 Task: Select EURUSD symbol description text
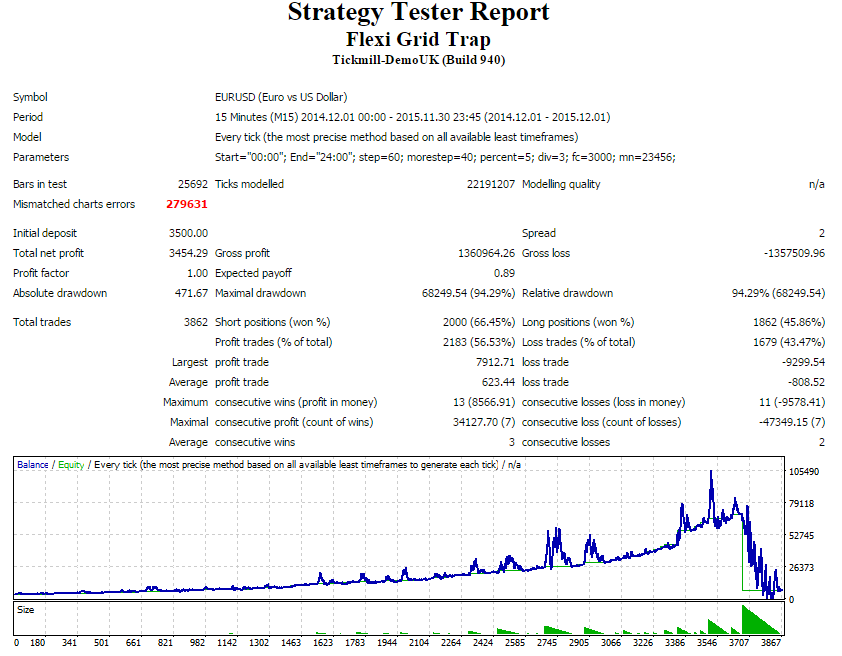(x=281, y=97)
